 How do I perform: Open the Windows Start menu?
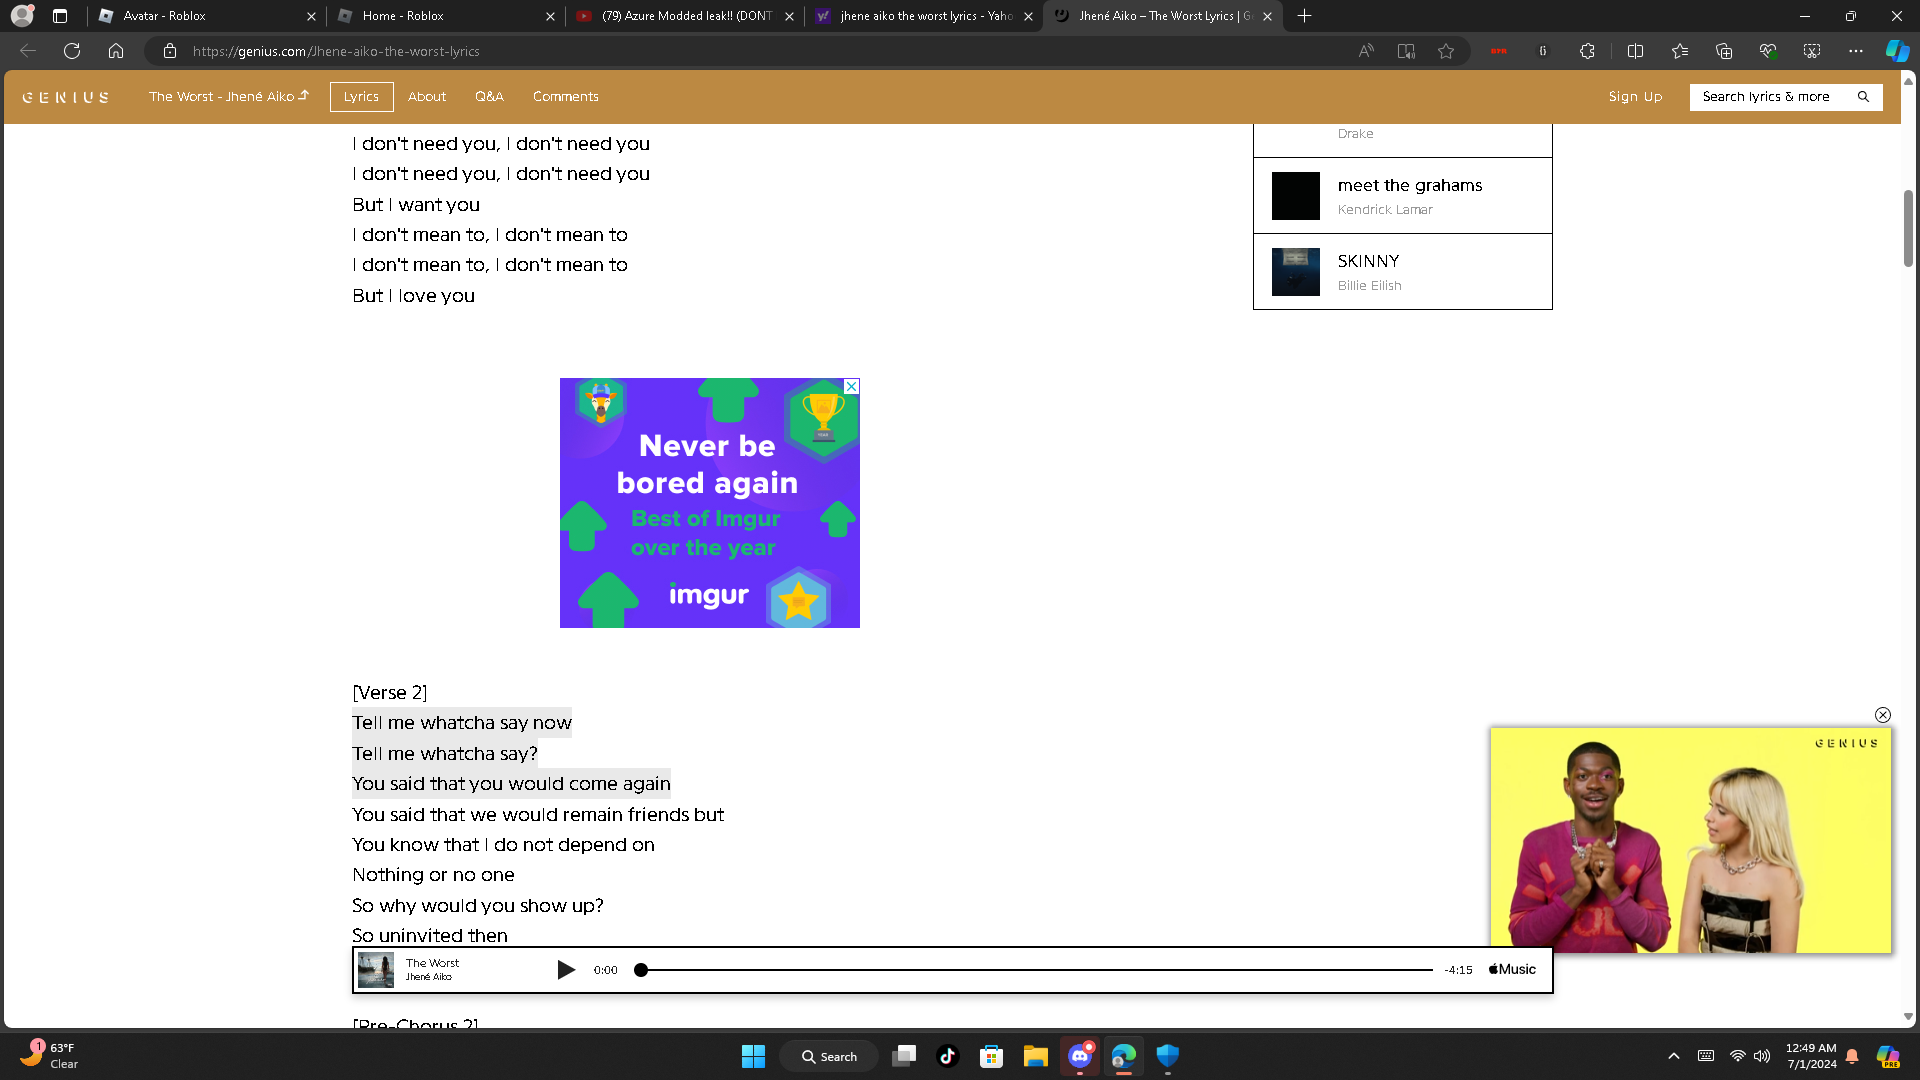pyautogui.click(x=753, y=1056)
